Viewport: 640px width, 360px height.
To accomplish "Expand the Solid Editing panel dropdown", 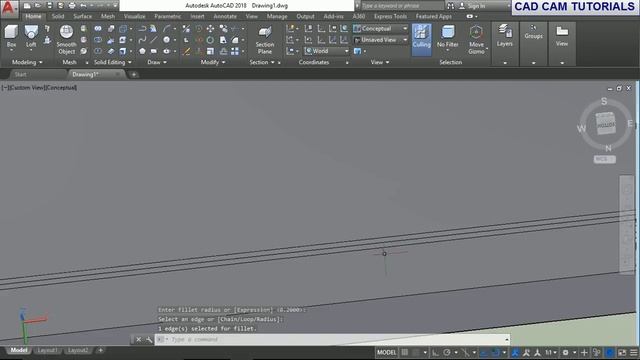I will pyautogui.click(x=113, y=62).
